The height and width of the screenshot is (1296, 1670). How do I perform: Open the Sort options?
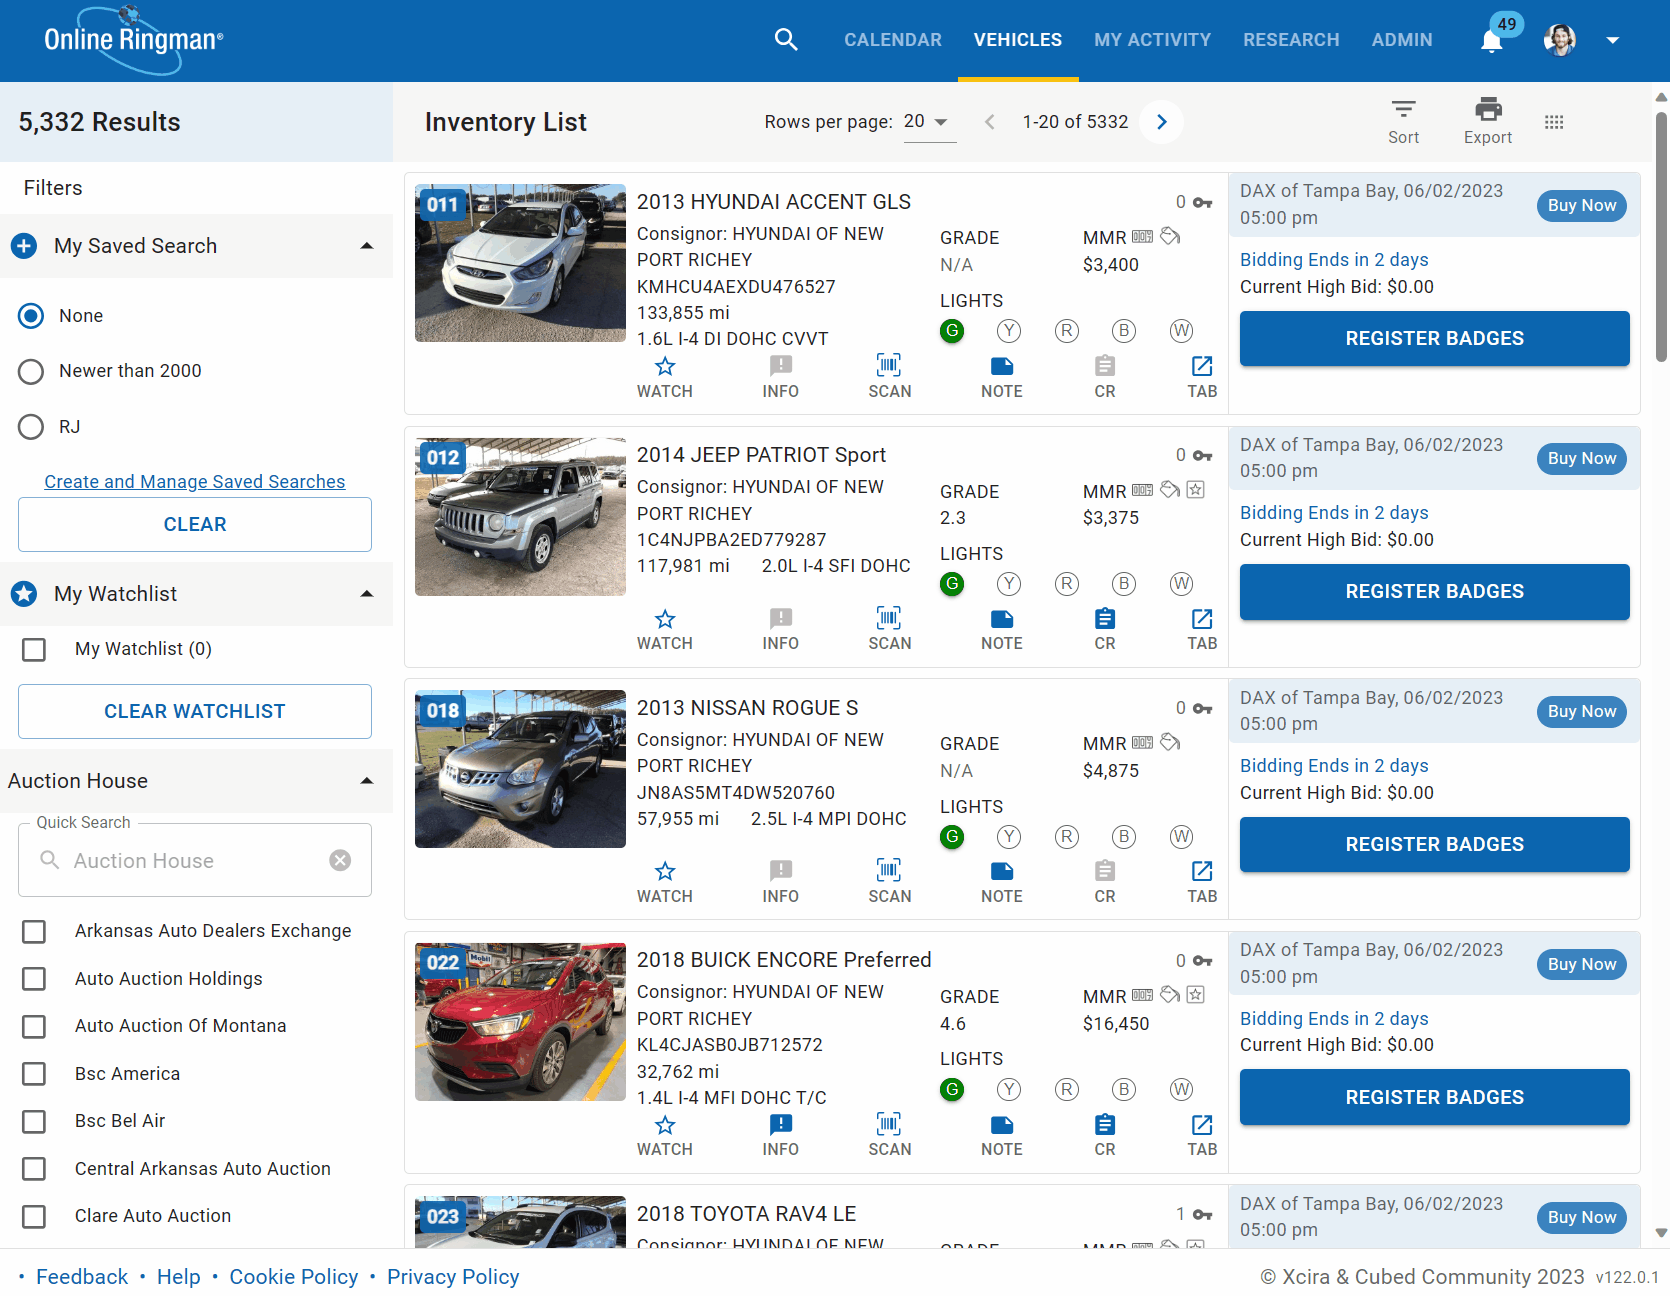pos(1404,122)
